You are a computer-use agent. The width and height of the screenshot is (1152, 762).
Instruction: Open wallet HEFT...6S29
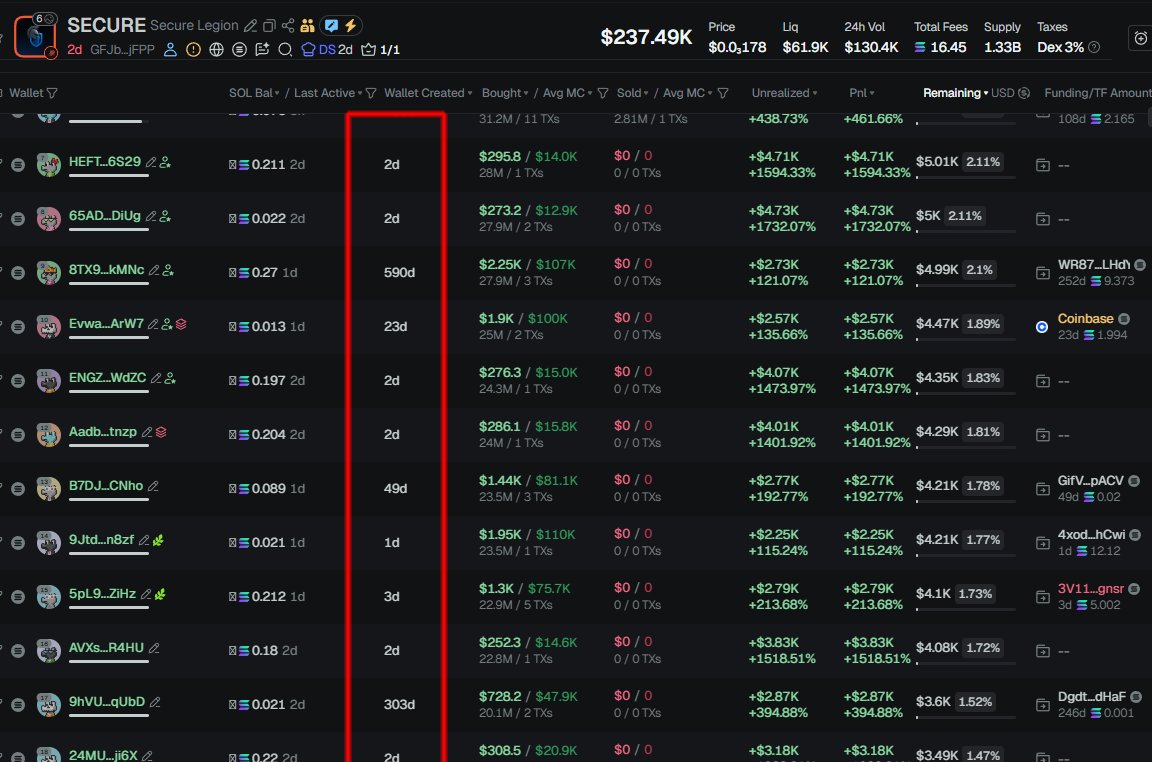[104, 162]
